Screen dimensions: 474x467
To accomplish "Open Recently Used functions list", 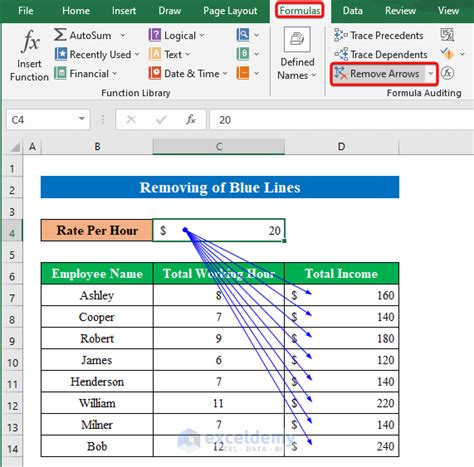I will pos(96,54).
